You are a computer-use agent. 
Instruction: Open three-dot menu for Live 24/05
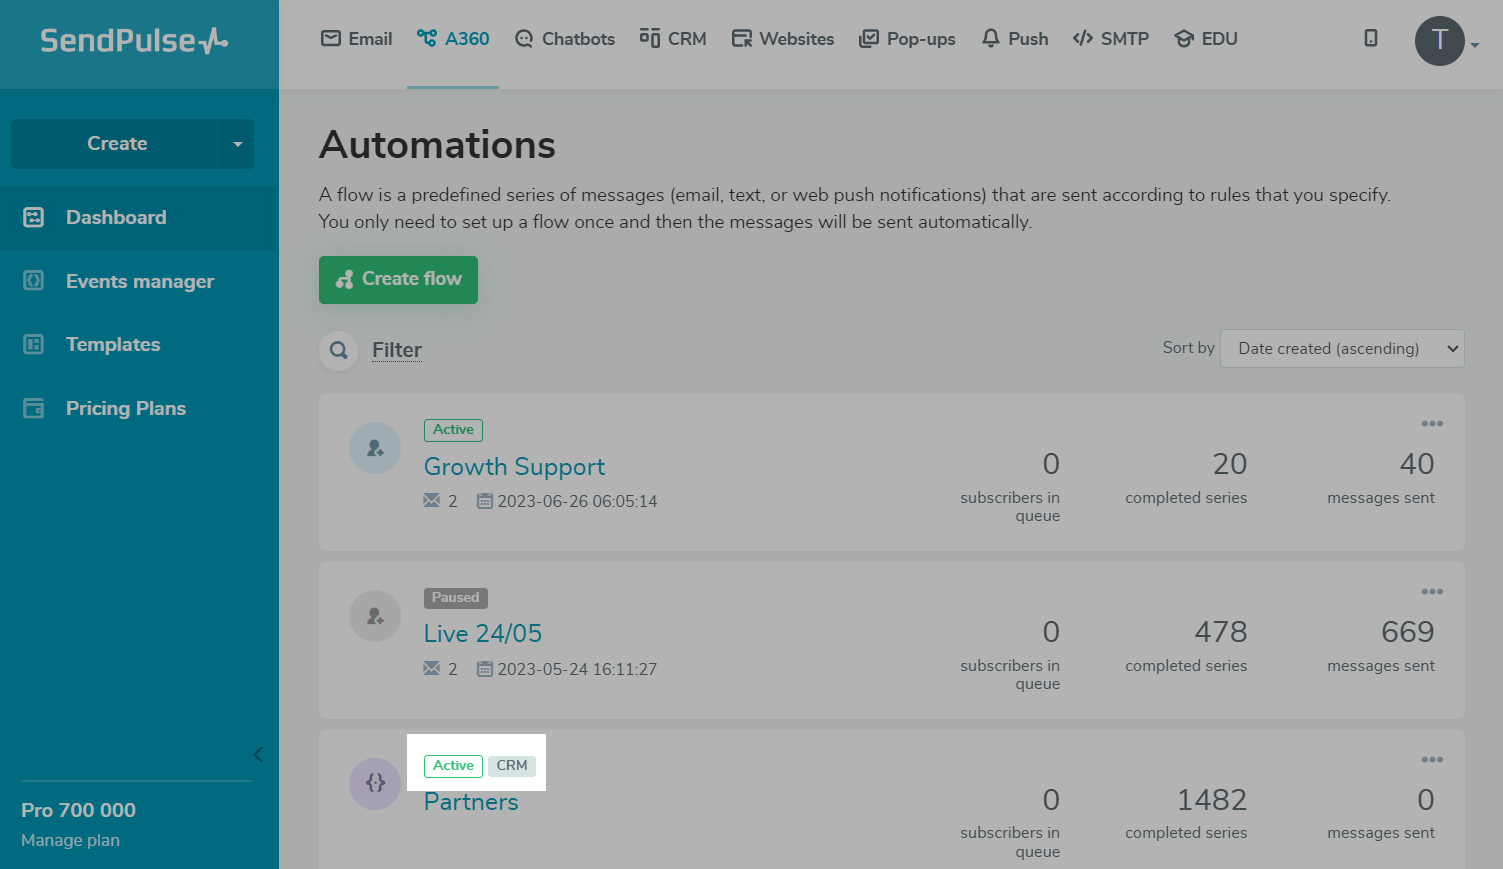1432,592
